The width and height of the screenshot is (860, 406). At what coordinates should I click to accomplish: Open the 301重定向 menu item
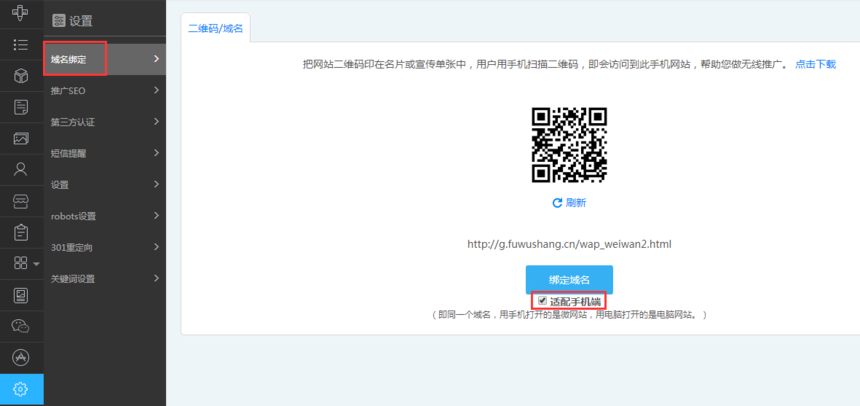tap(105, 247)
